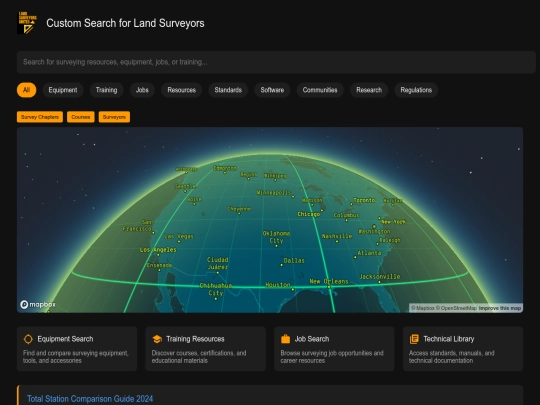Click the Equipment Search crosshair icon
Viewport: 540px width, 405px height.
click(x=28, y=339)
